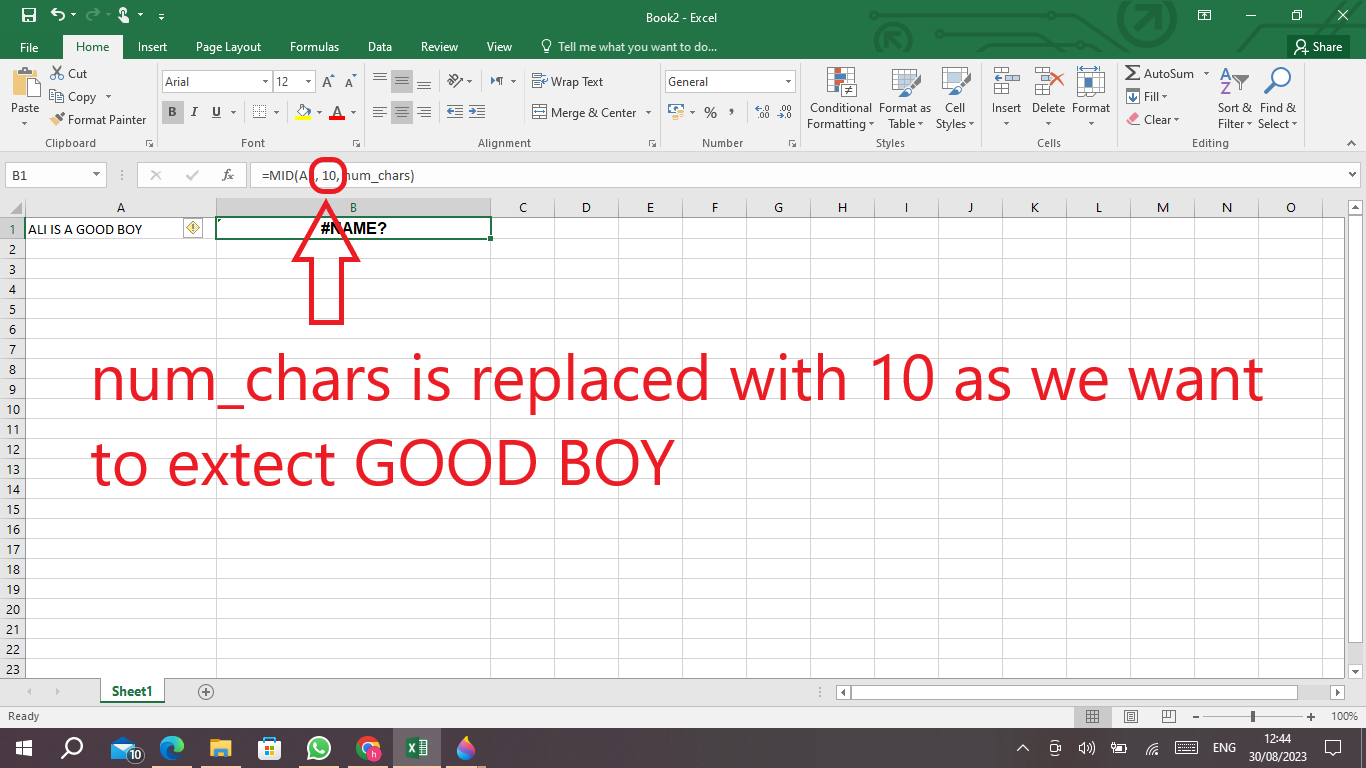Viewport: 1366px width, 768px height.
Task: Open the Name Box dropdown arrow
Action: point(97,175)
